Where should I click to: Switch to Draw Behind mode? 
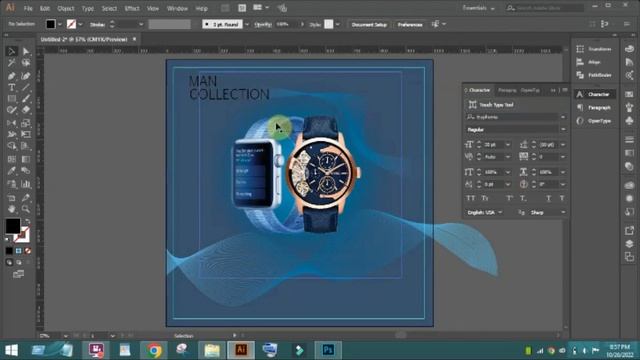coord(19,262)
